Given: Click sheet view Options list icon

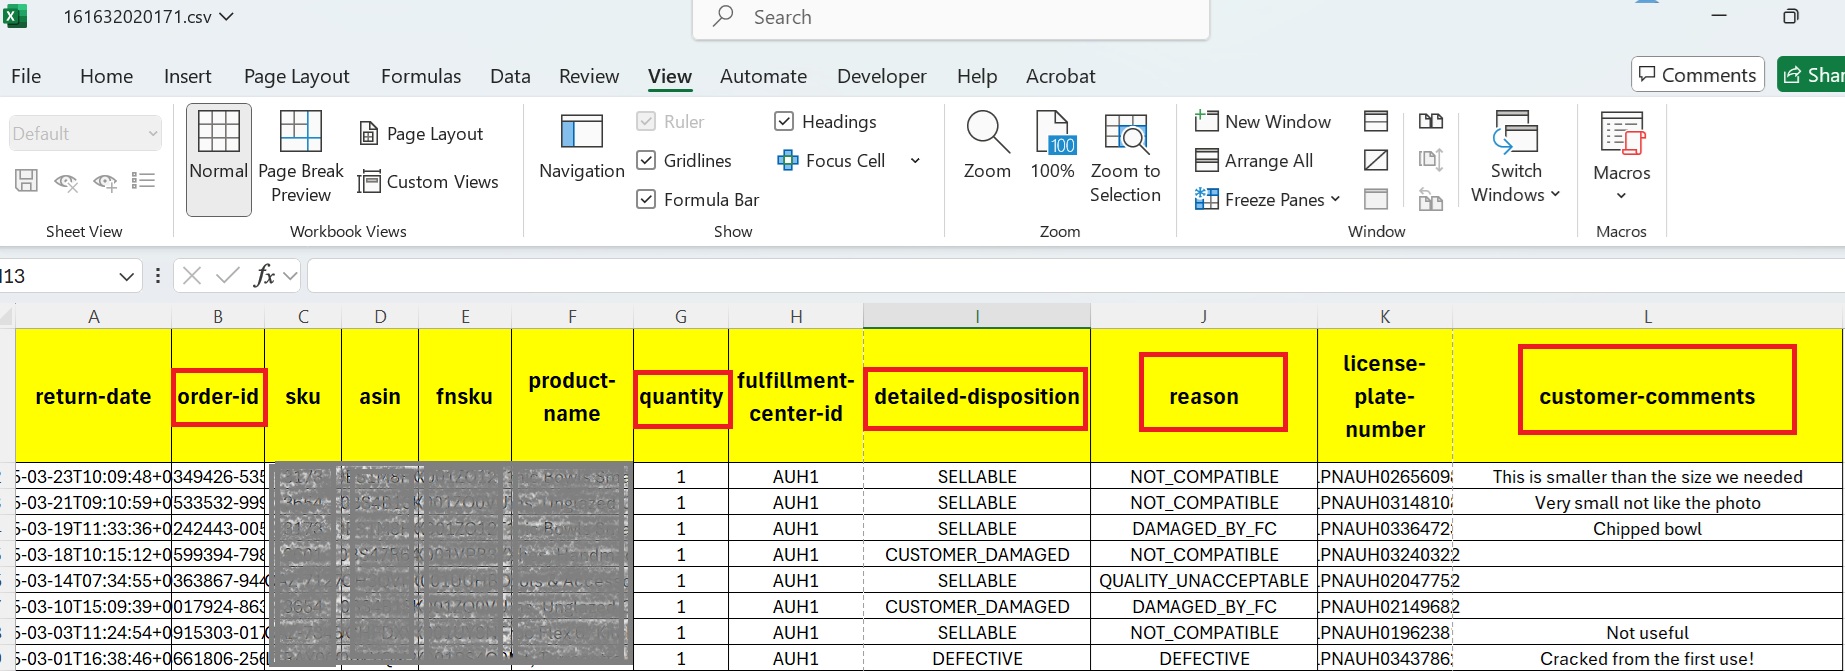Looking at the screenshot, I should (x=144, y=181).
